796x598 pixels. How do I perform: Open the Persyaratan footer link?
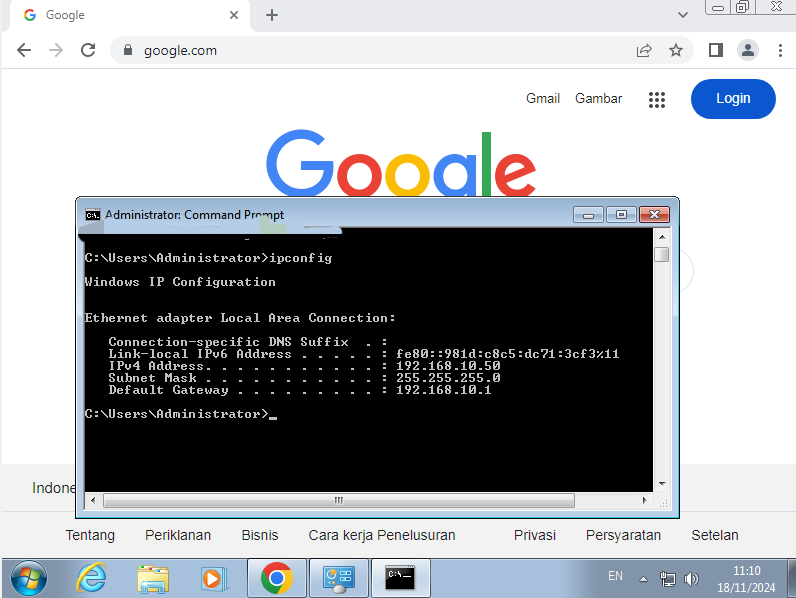[x=623, y=535]
